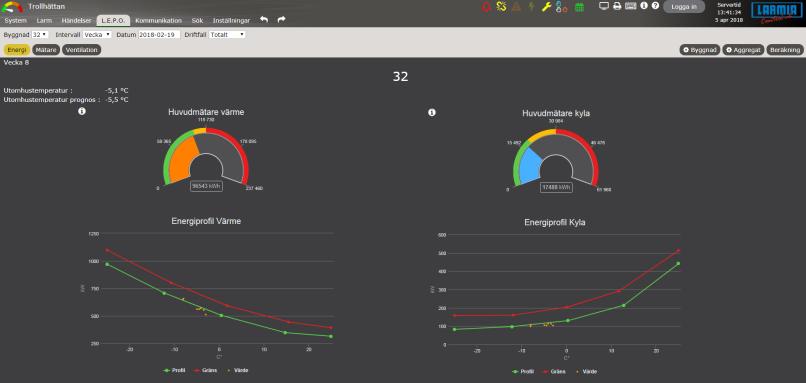The height and width of the screenshot is (383, 806).
Task: Click the Huvudmätare värme title
Action: (x=206, y=112)
